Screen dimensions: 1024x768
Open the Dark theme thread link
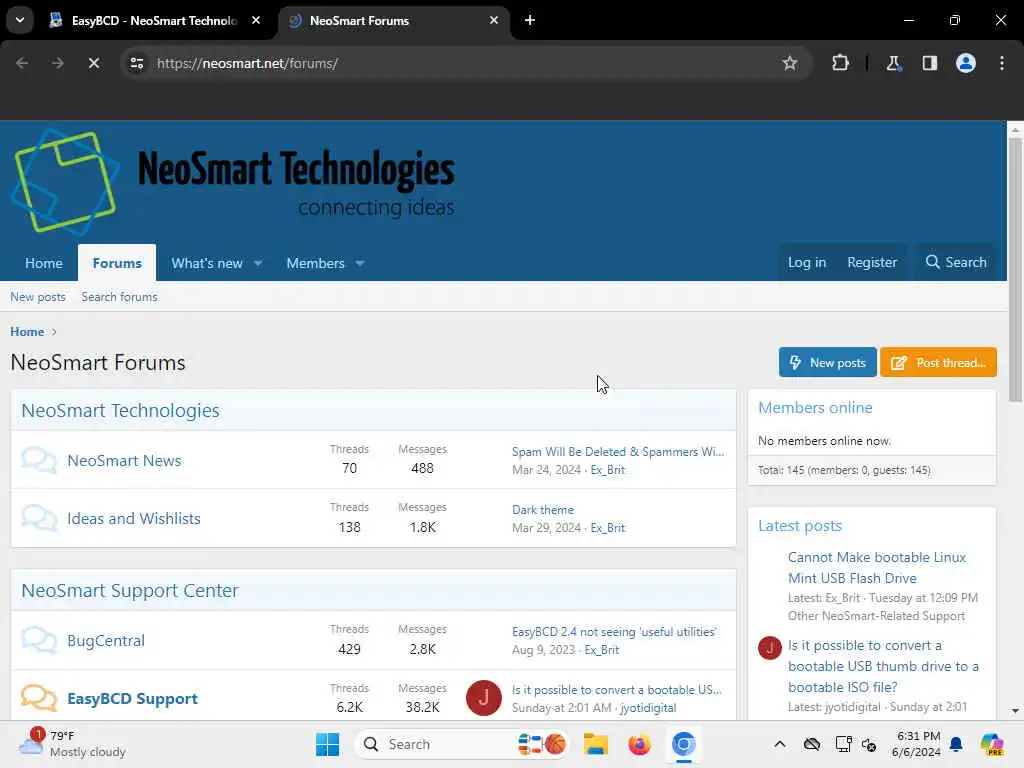pos(543,510)
